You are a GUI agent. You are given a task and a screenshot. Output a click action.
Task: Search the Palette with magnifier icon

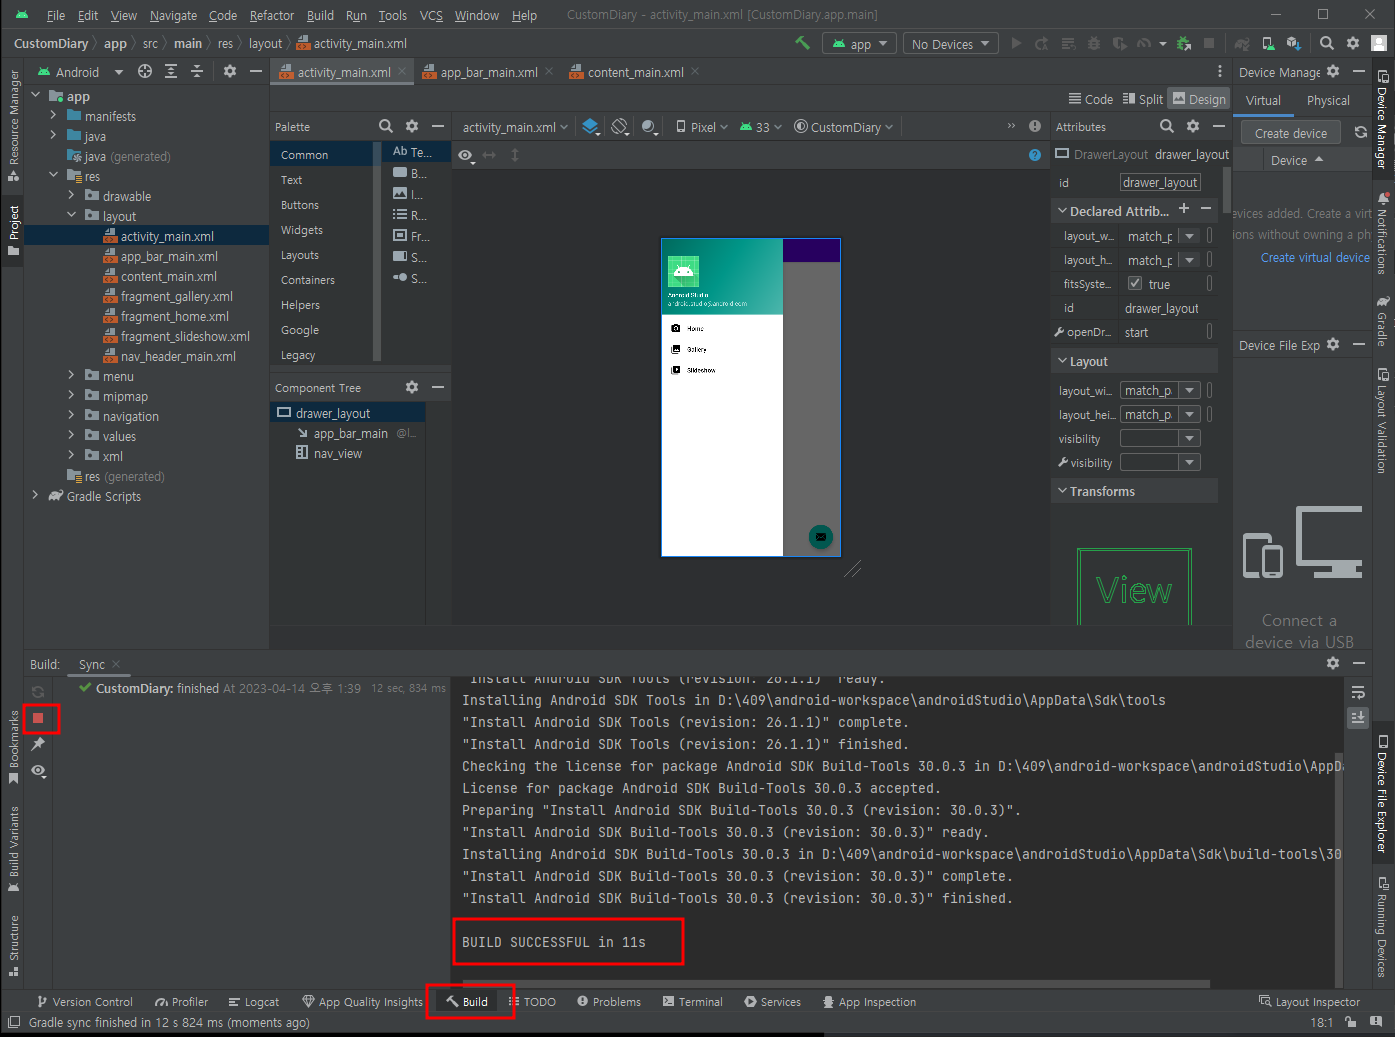(x=386, y=126)
